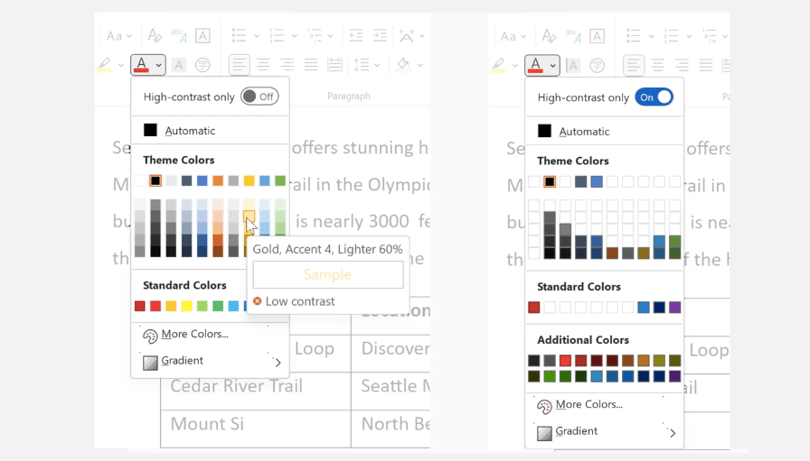Image resolution: width=810 pixels, height=461 pixels.
Task: Click the Decrease Indent icon in left ribbon
Action: (x=356, y=36)
